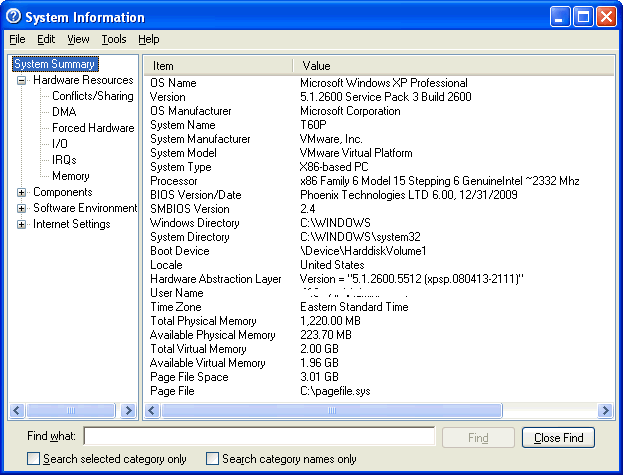Expand the Internet Settings node
The width and height of the screenshot is (623, 475).
coord(21,224)
